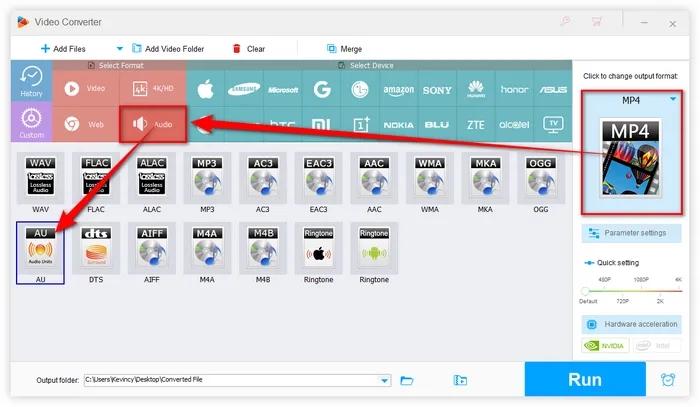Open Honor device presets
The image size is (700, 407).
[x=514, y=89]
